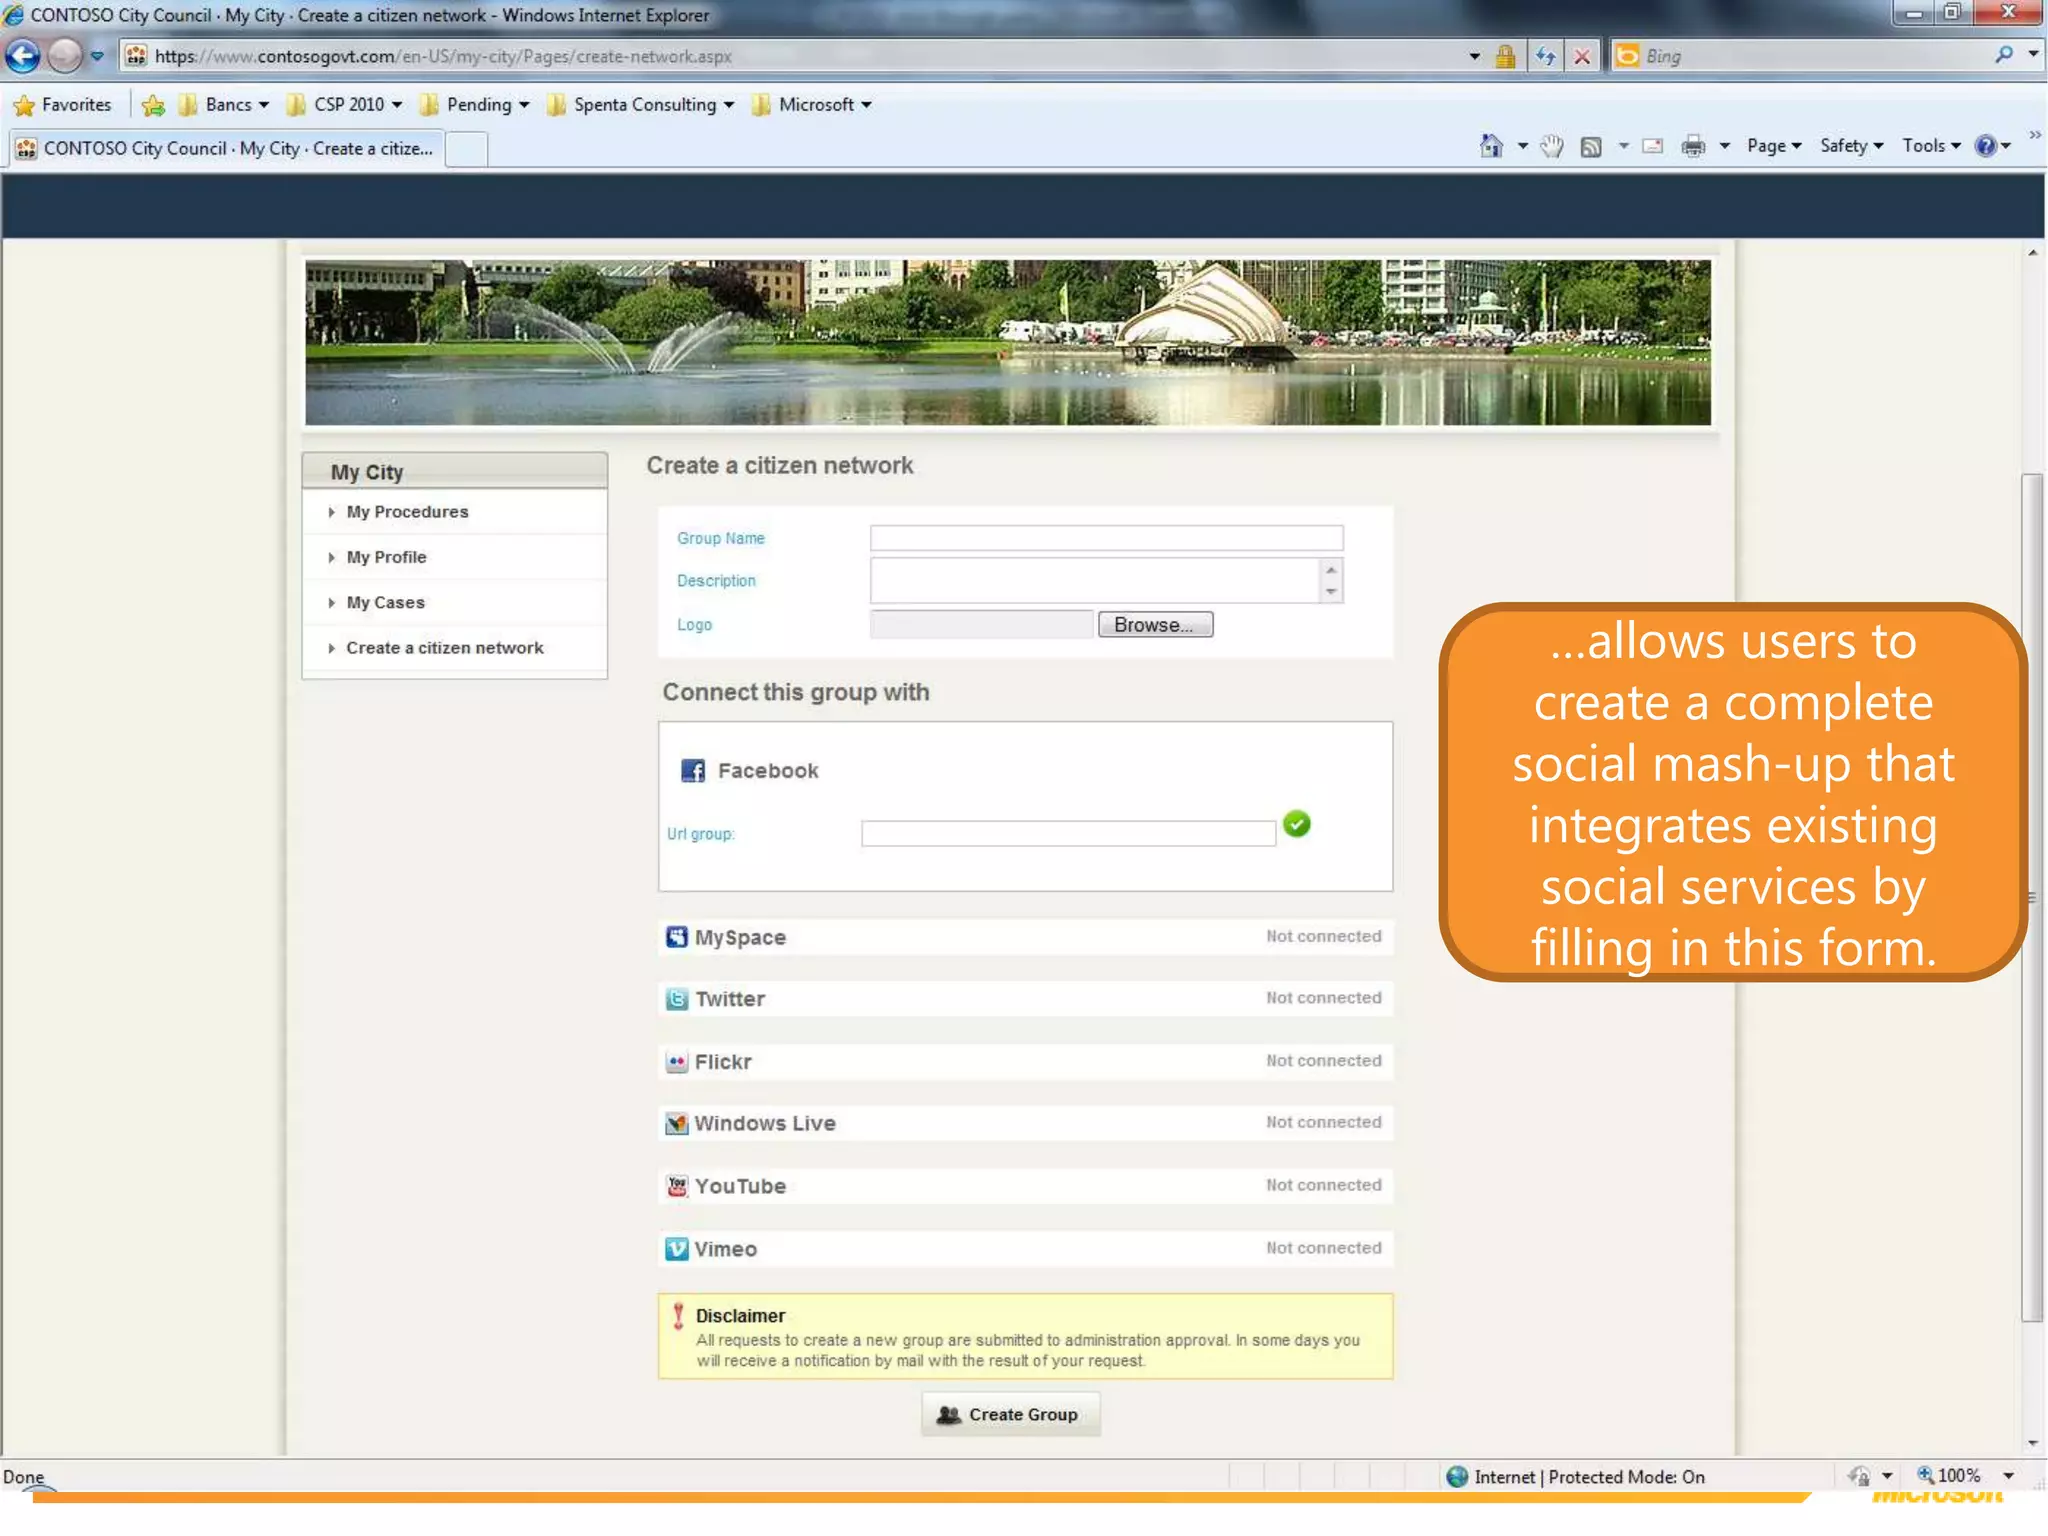2048x1536 pixels.
Task: Open the Bancs favorites folder dropdown
Action: click(x=224, y=105)
